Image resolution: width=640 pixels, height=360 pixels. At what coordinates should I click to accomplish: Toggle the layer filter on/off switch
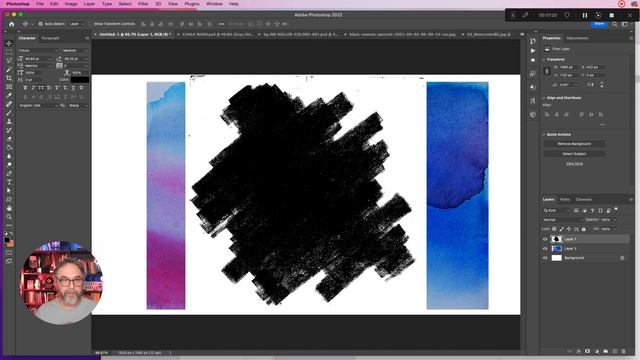click(x=616, y=210)
